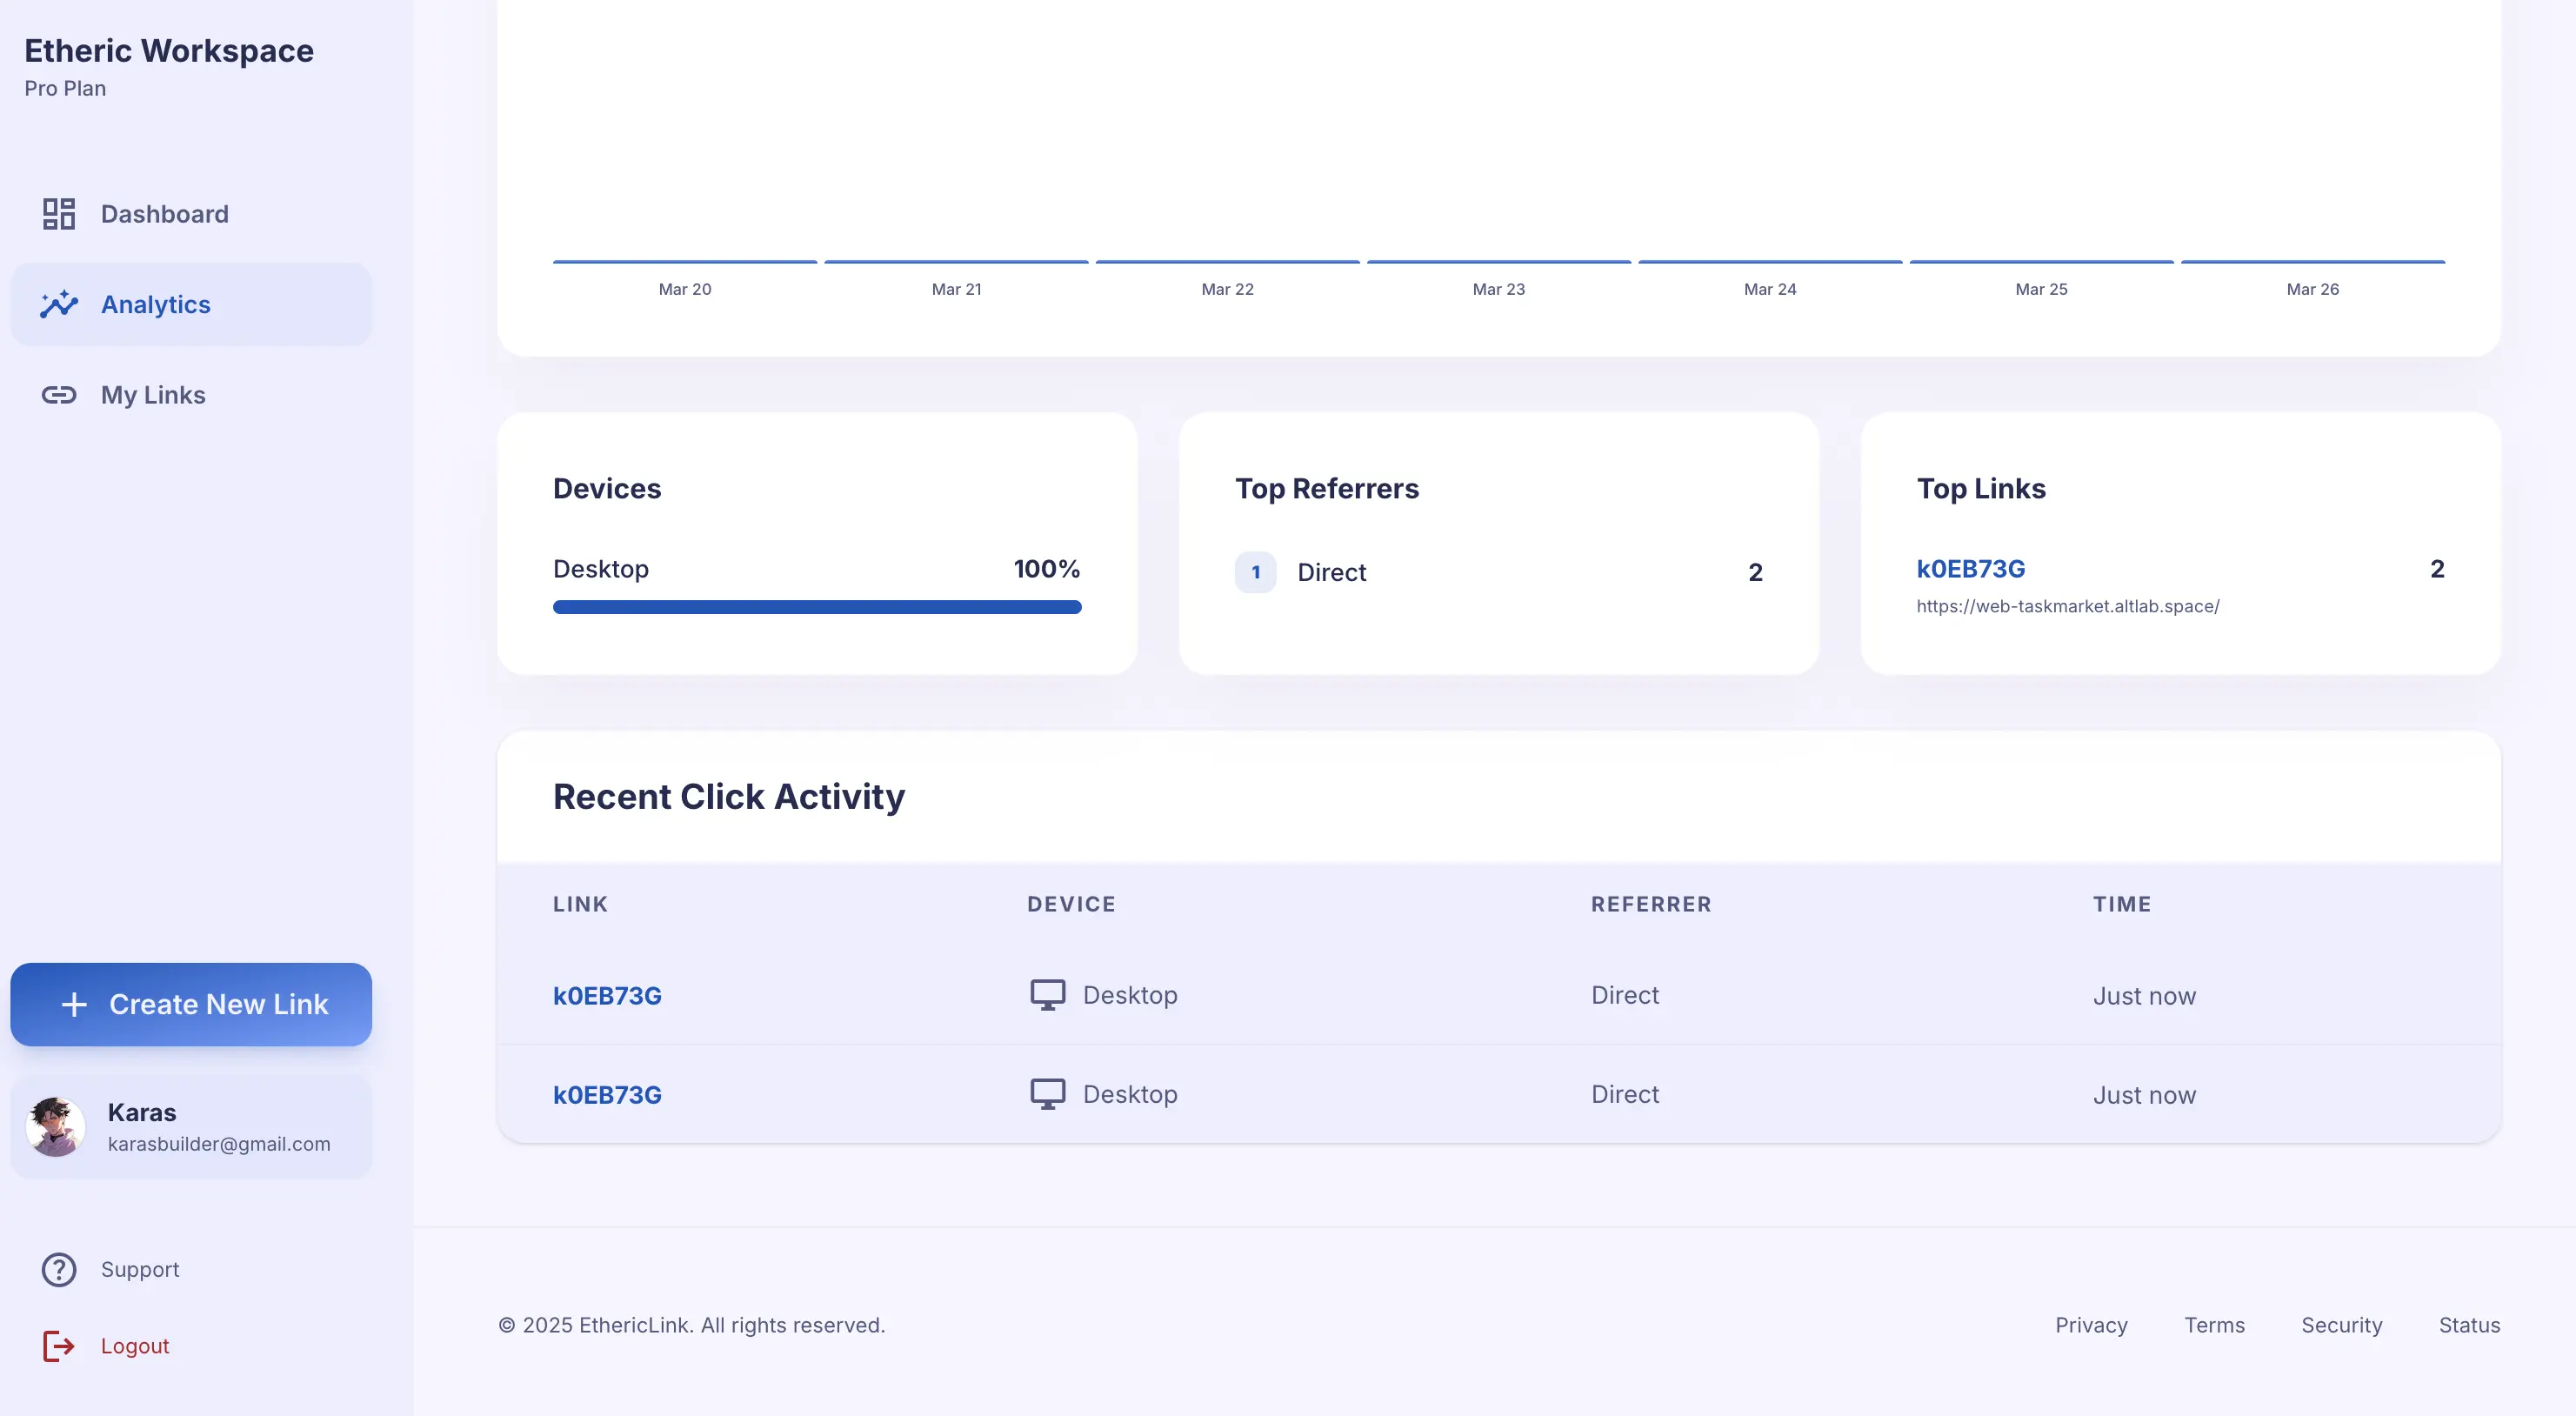Click the Dashboard grid icon
The width and height of the screenshot is (2576, 1416).
click(59, 214)
